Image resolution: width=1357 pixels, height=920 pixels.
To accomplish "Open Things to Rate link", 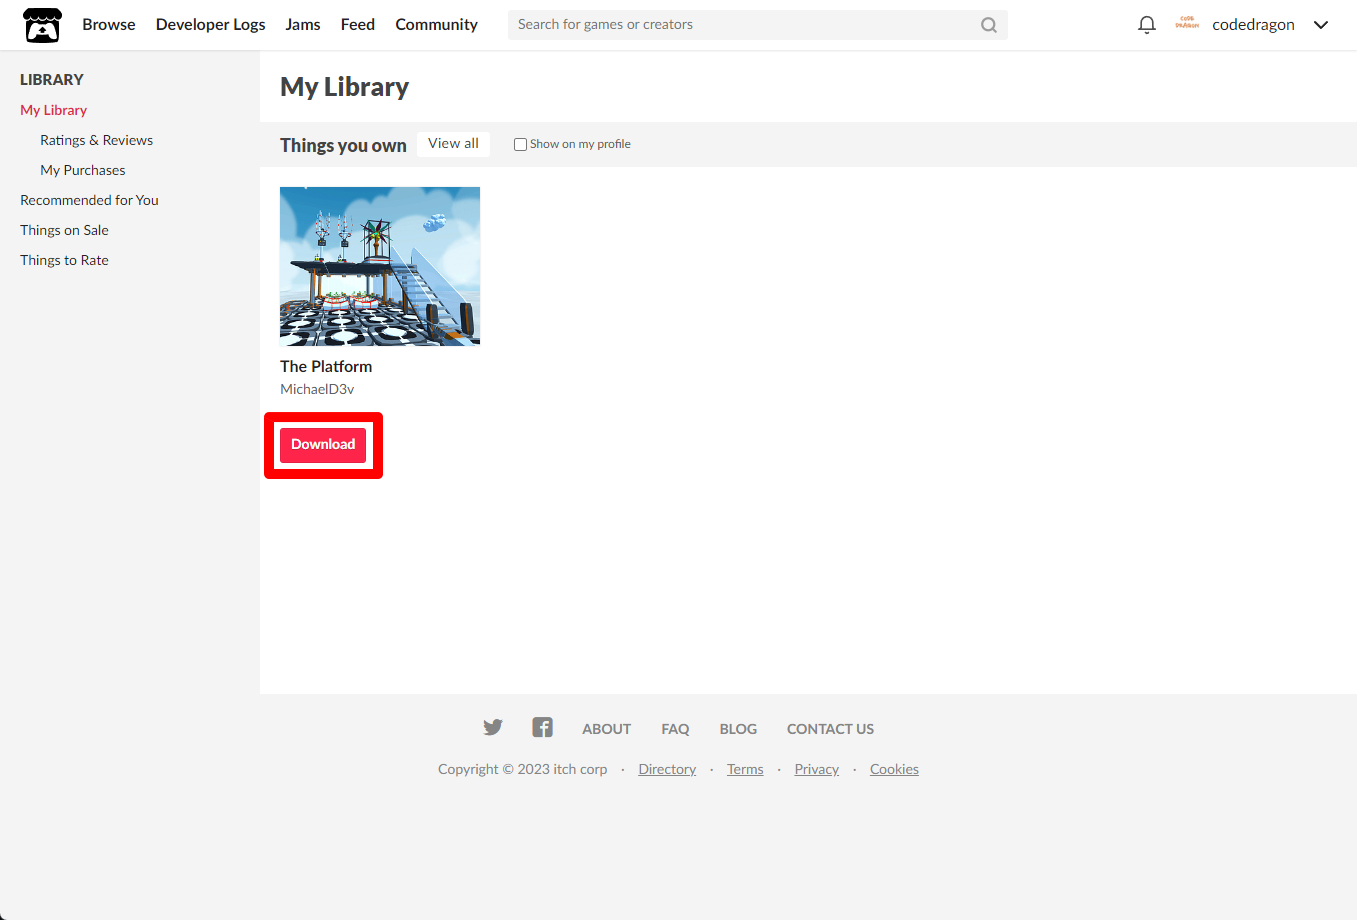I will [65, 260].
